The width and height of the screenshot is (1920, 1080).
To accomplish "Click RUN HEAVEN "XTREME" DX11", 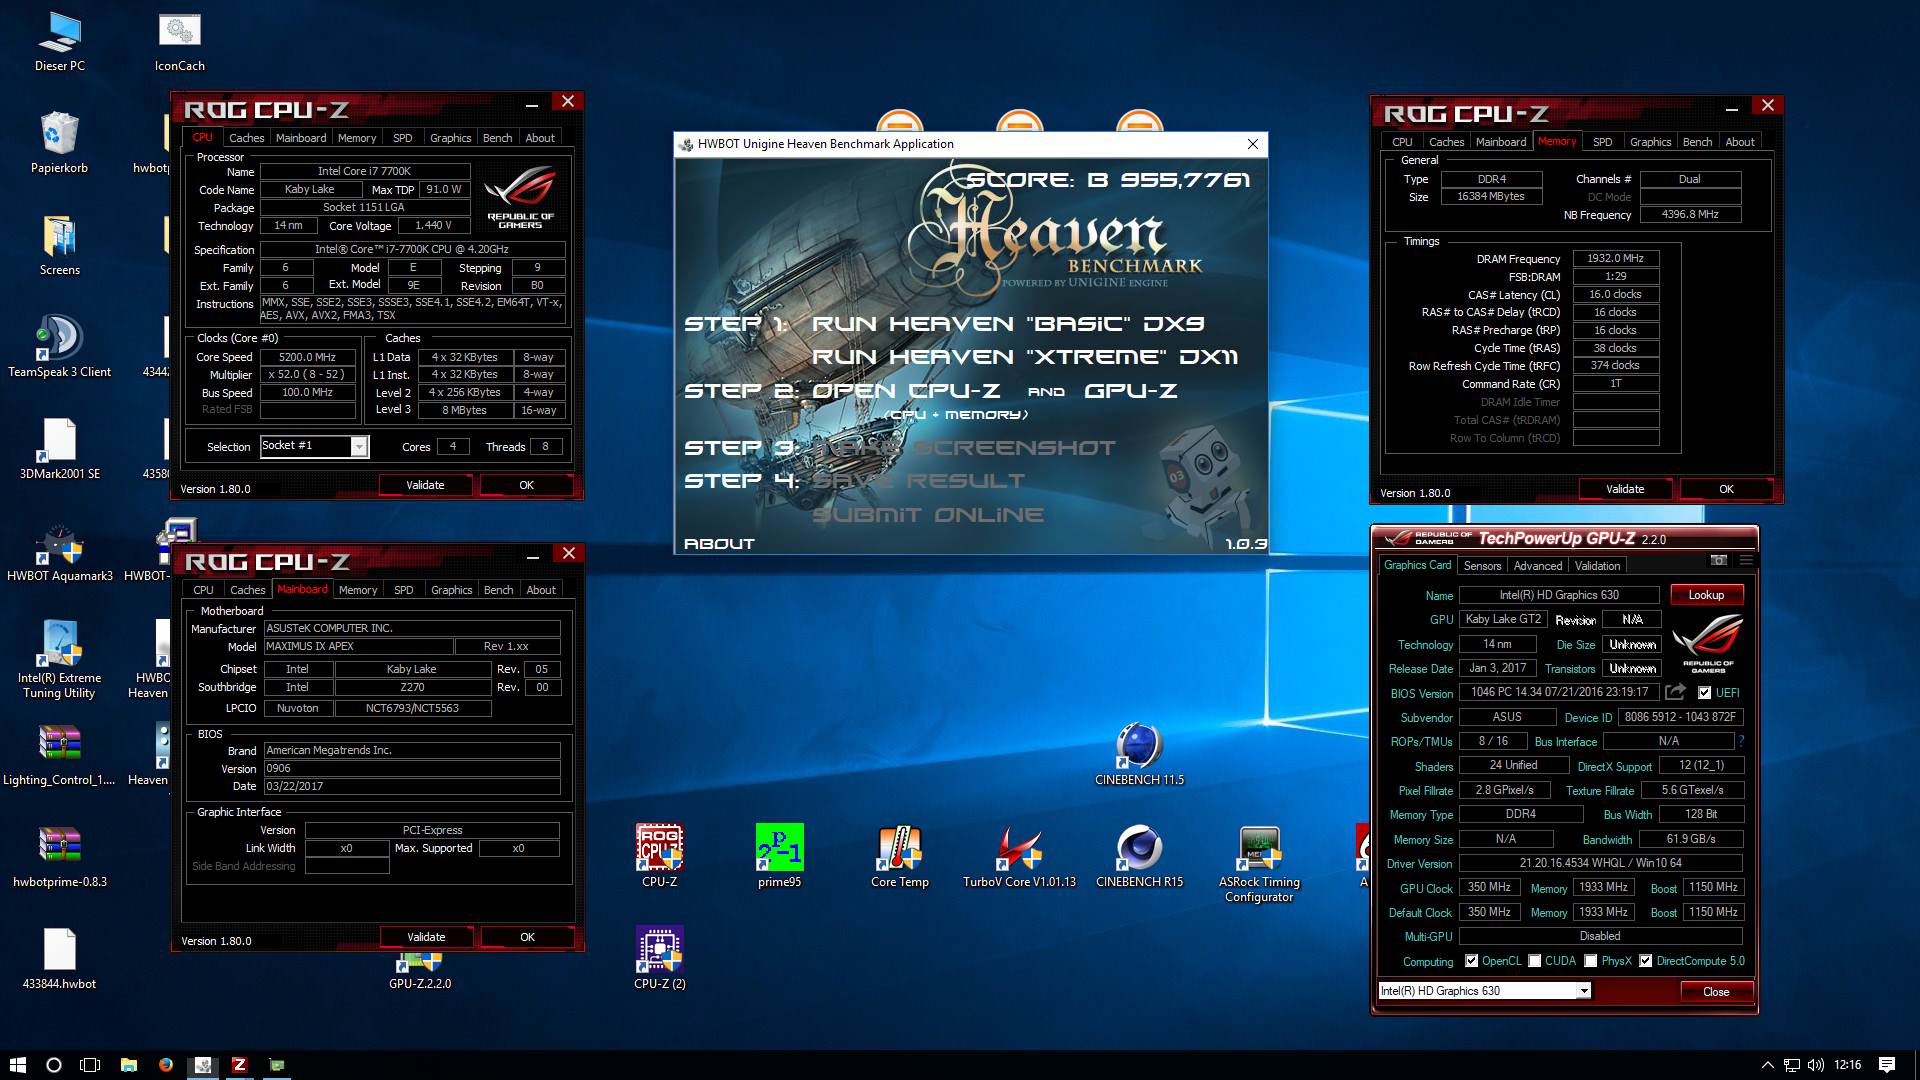I will (1025, 357).
